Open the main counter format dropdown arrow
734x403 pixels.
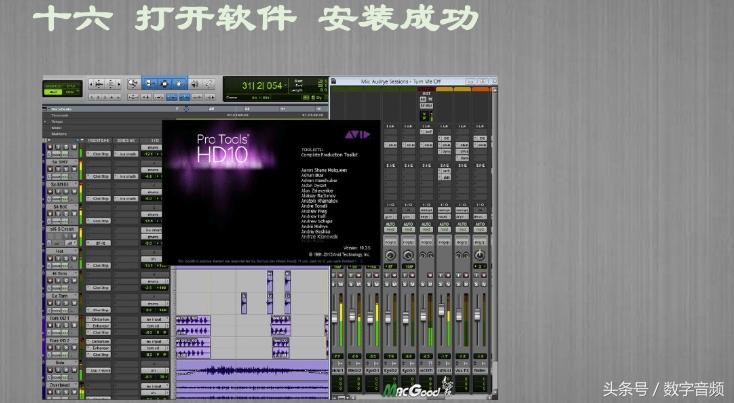coord(286,84)
